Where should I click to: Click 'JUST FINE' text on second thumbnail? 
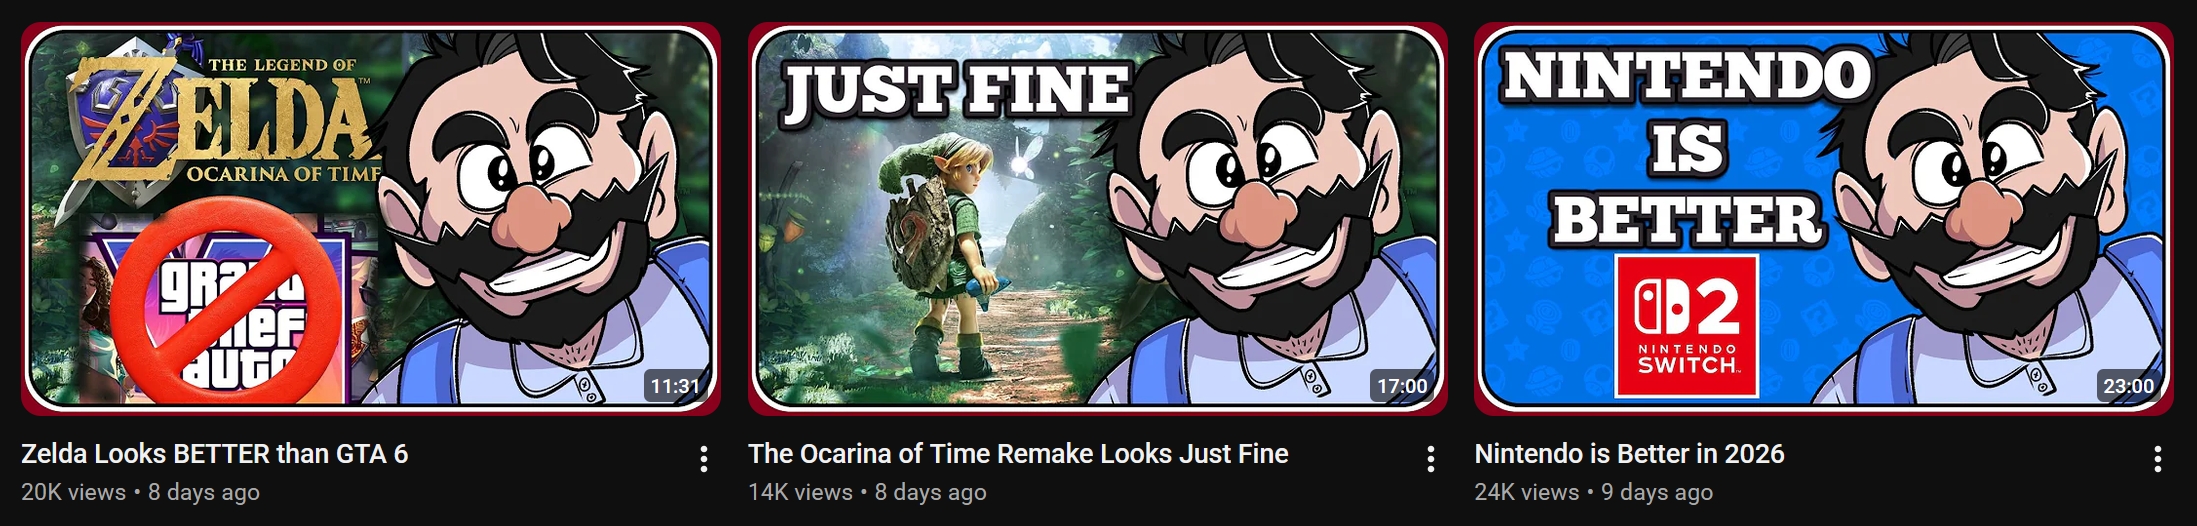957,92
